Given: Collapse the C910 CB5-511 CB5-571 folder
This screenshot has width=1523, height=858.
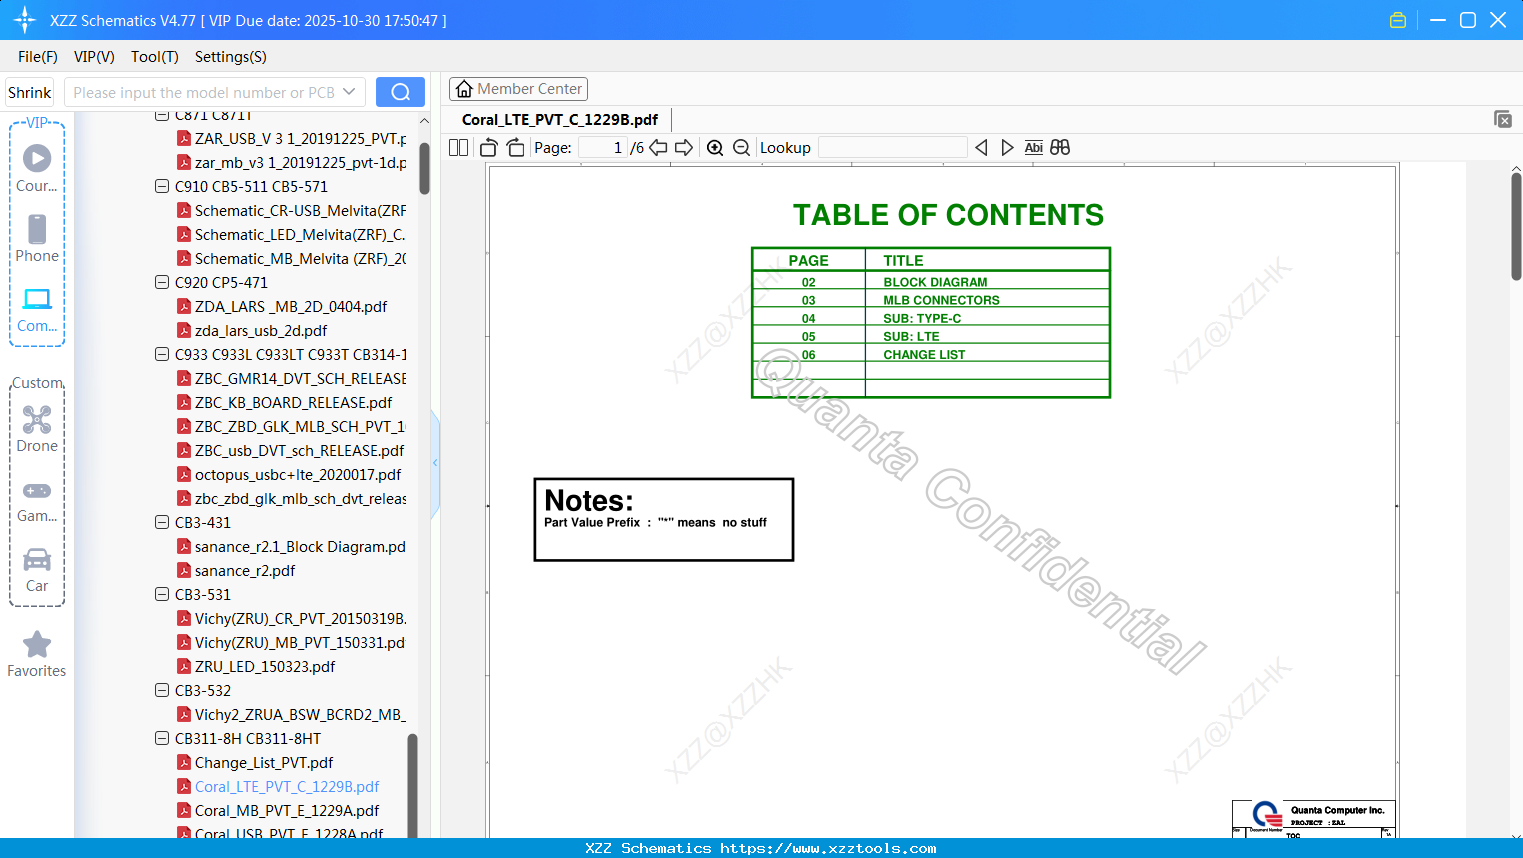Looking at the screenshot, I should 162,186.
